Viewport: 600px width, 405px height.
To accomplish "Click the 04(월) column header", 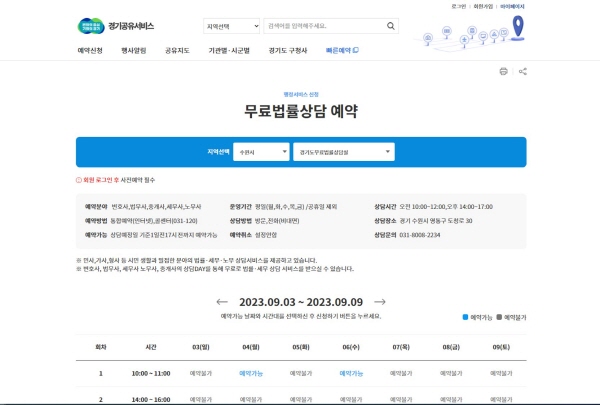I will (251, 347).
